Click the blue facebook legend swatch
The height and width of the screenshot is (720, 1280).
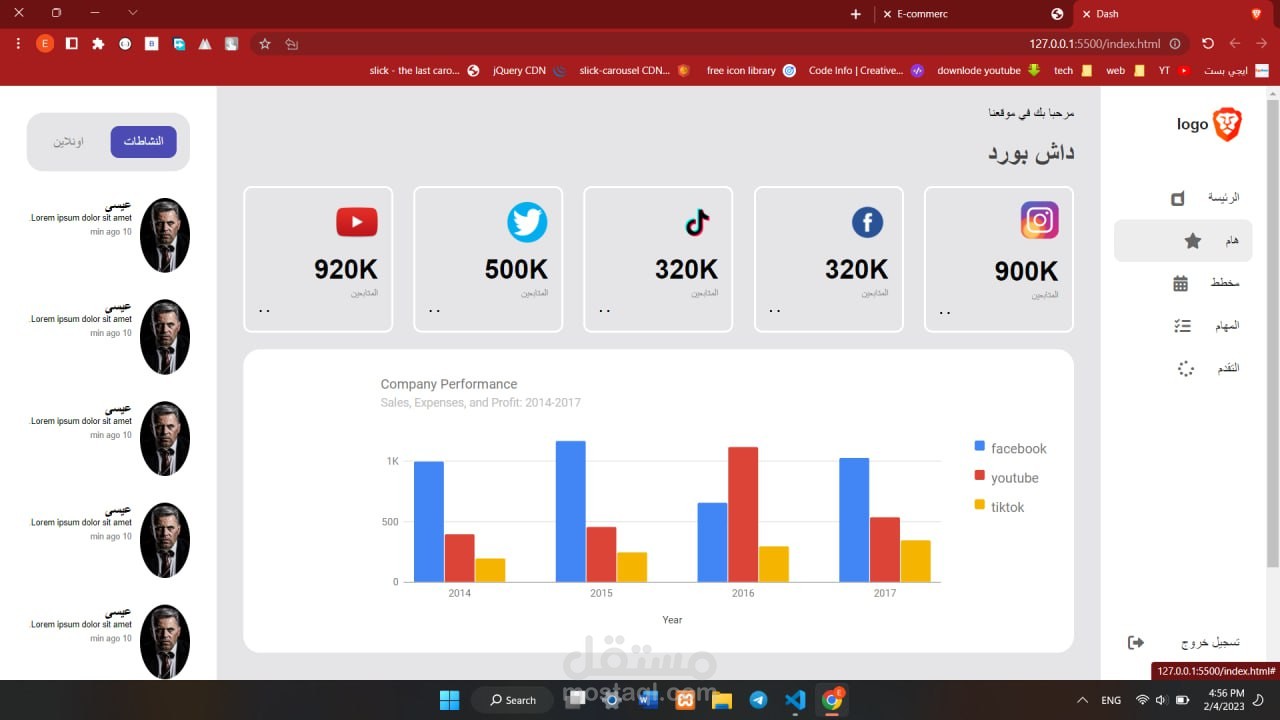[x=980, y=446]
